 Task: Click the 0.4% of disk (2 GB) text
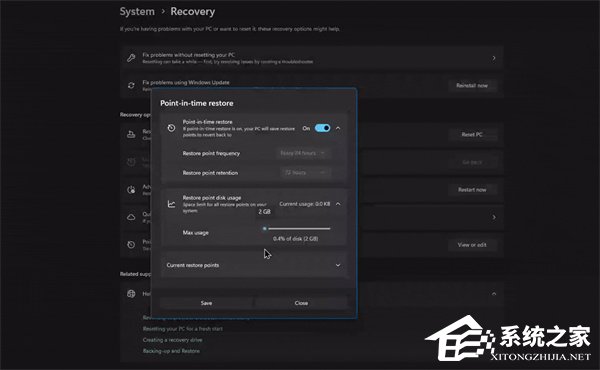click(x=295, y=239)
